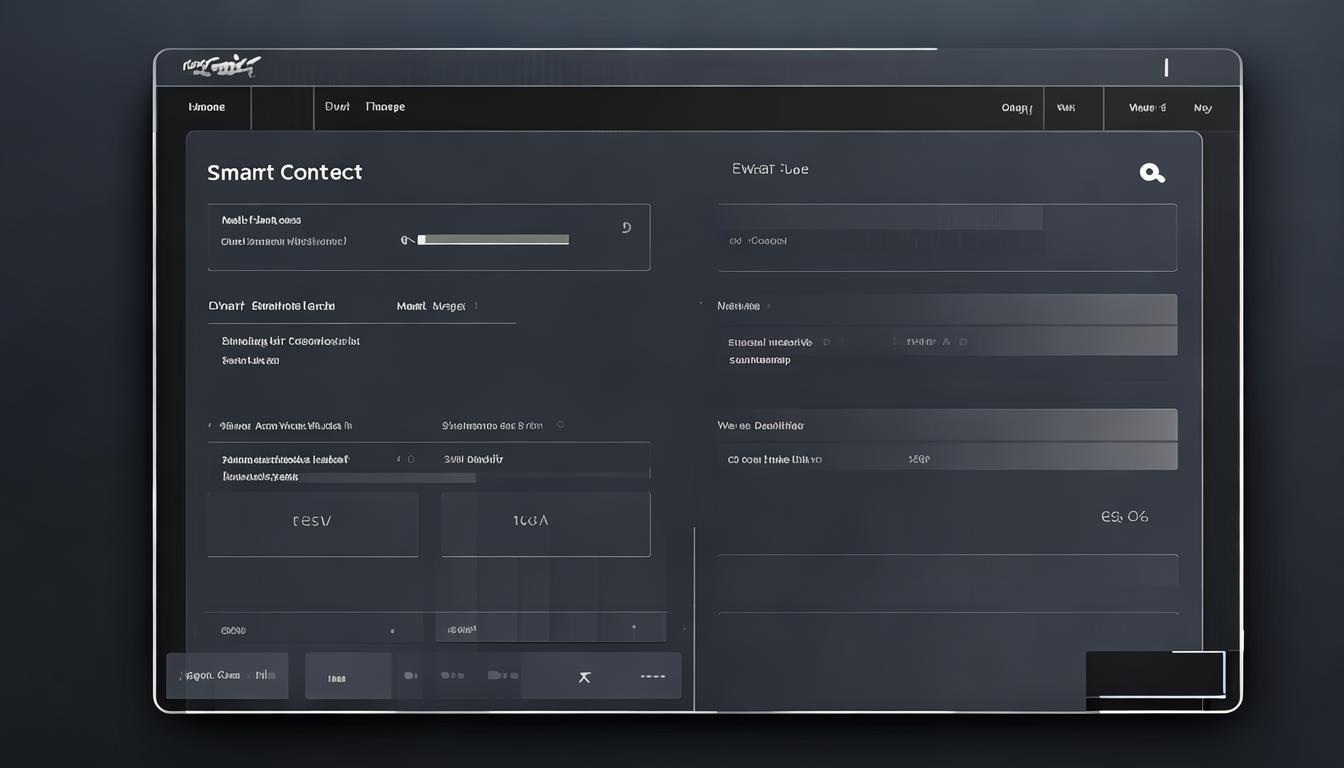Select the Ney item in top bar
Image resolution: width=1344 pixels, height=768 pixels.
click(1202, 108)
